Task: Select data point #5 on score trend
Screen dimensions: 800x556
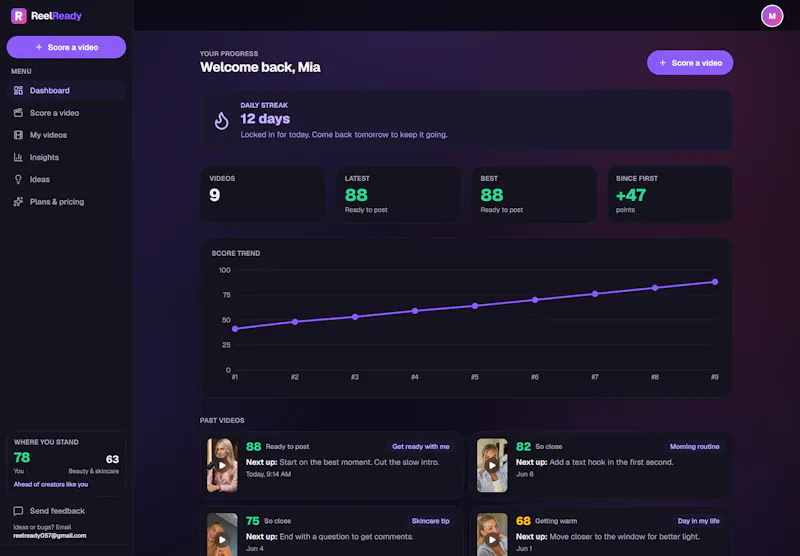Action: tap(475, 306)
